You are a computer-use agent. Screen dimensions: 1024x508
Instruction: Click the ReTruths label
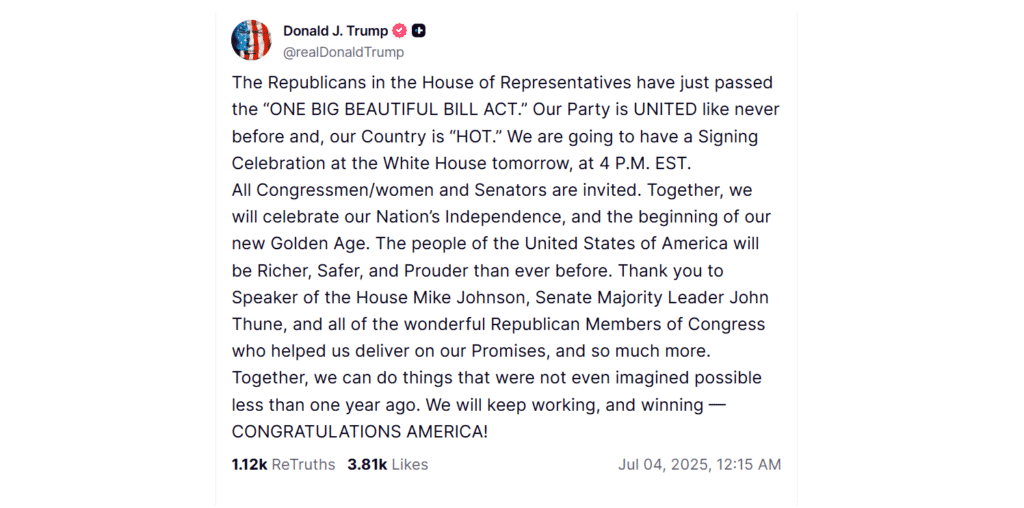point(304,464)
